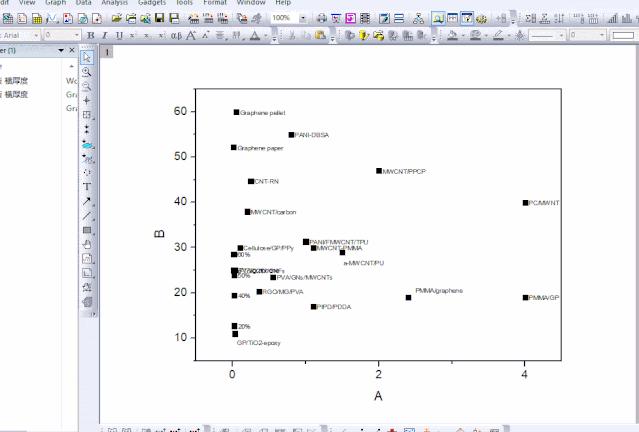Select the Line tool
Image resolution: width=639 pixels, height=432 pixels.
tap(87, 216)
